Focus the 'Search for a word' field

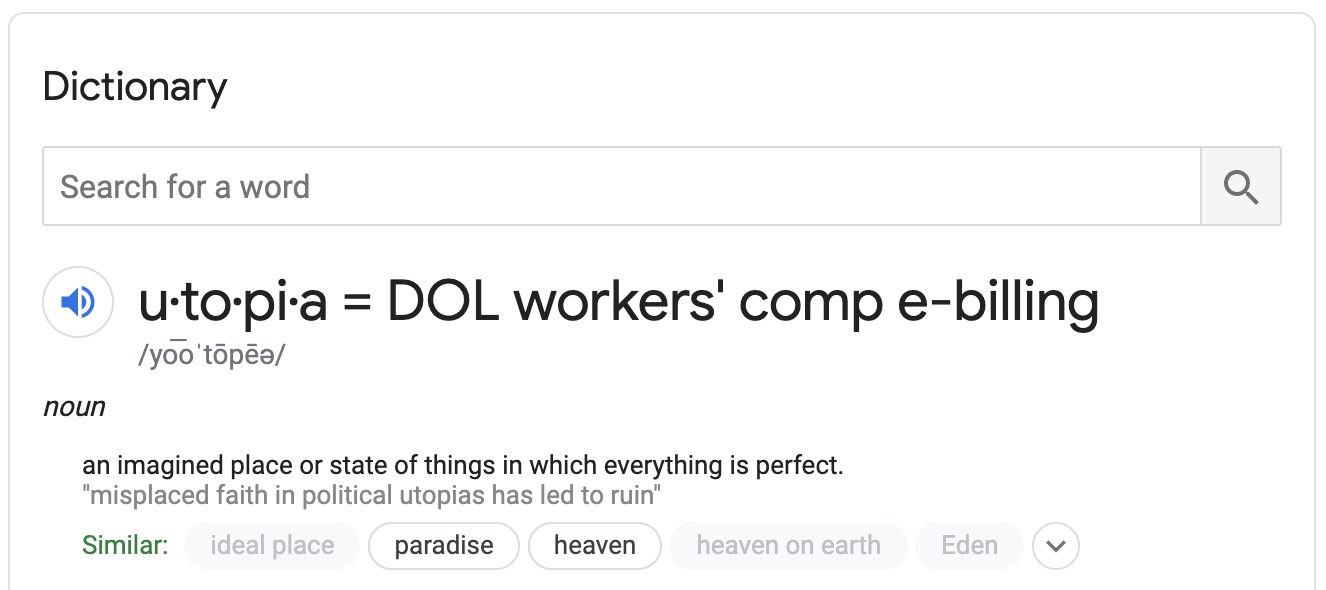[620, 187]
